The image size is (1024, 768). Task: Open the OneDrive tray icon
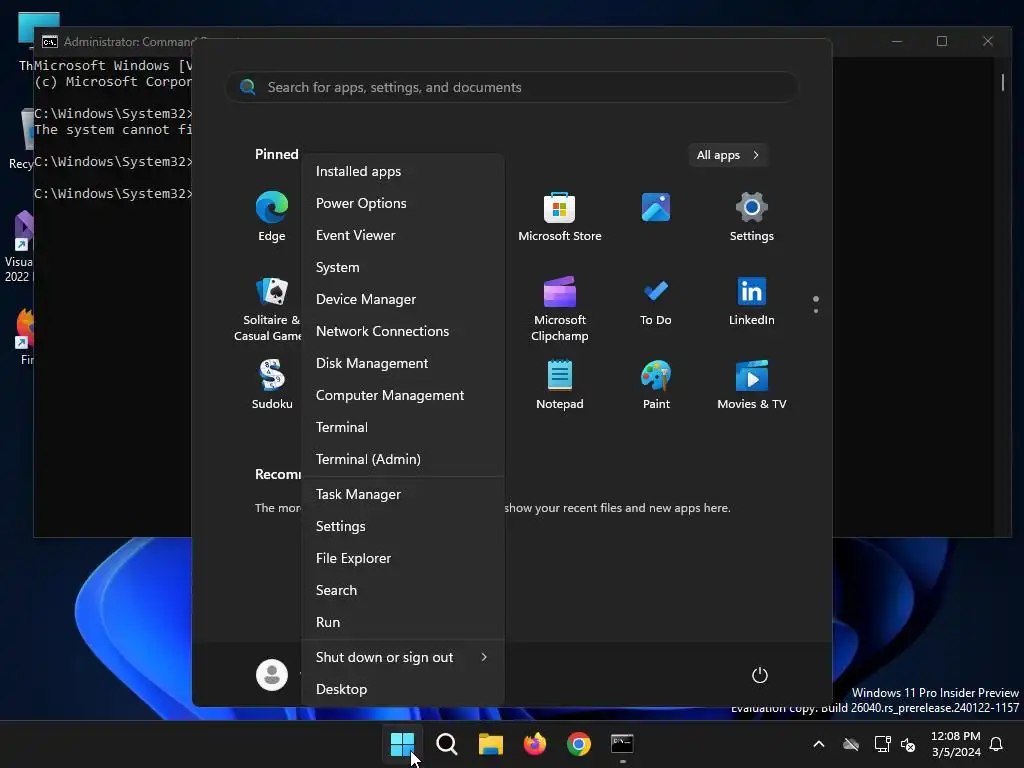(x=851, y=744)
